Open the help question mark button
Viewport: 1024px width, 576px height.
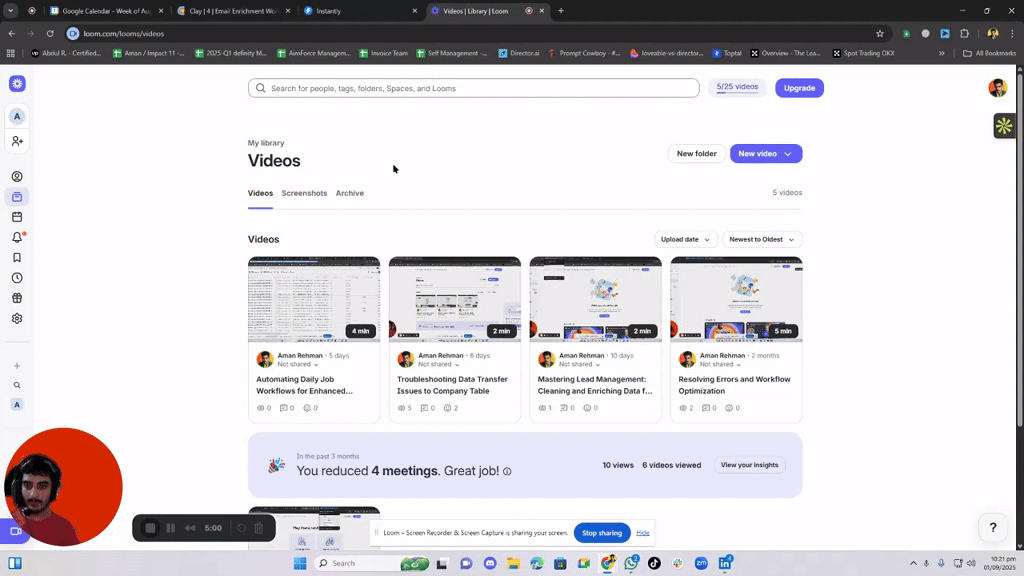point(992,527)
